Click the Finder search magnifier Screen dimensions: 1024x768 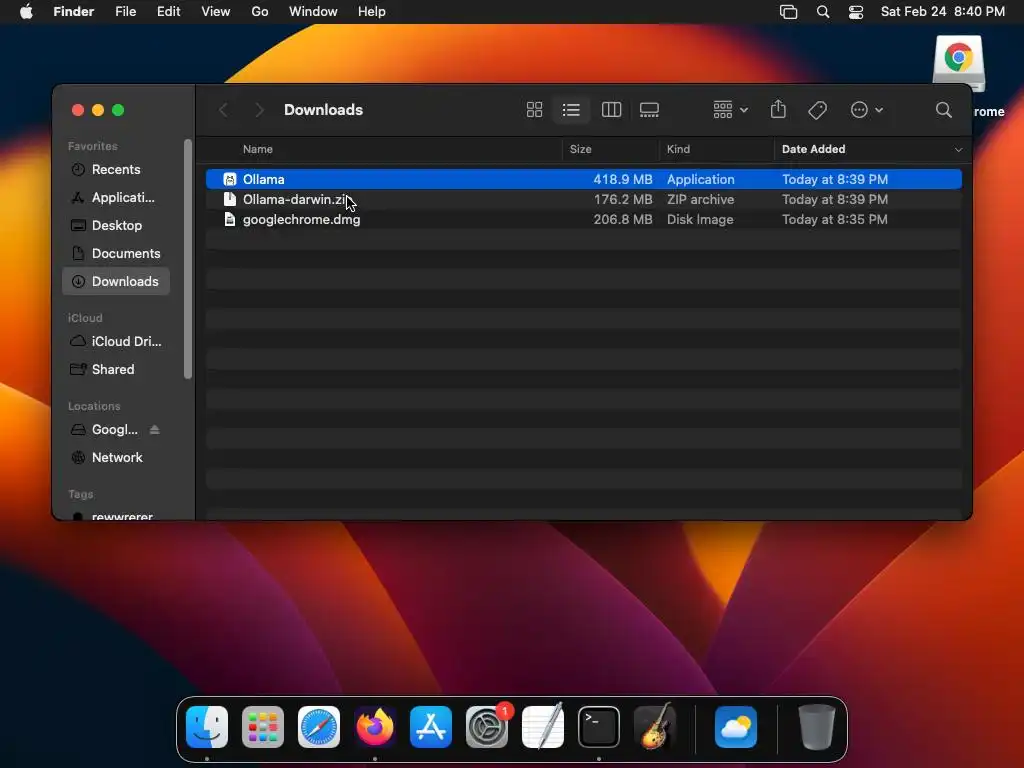click(943, 110)
